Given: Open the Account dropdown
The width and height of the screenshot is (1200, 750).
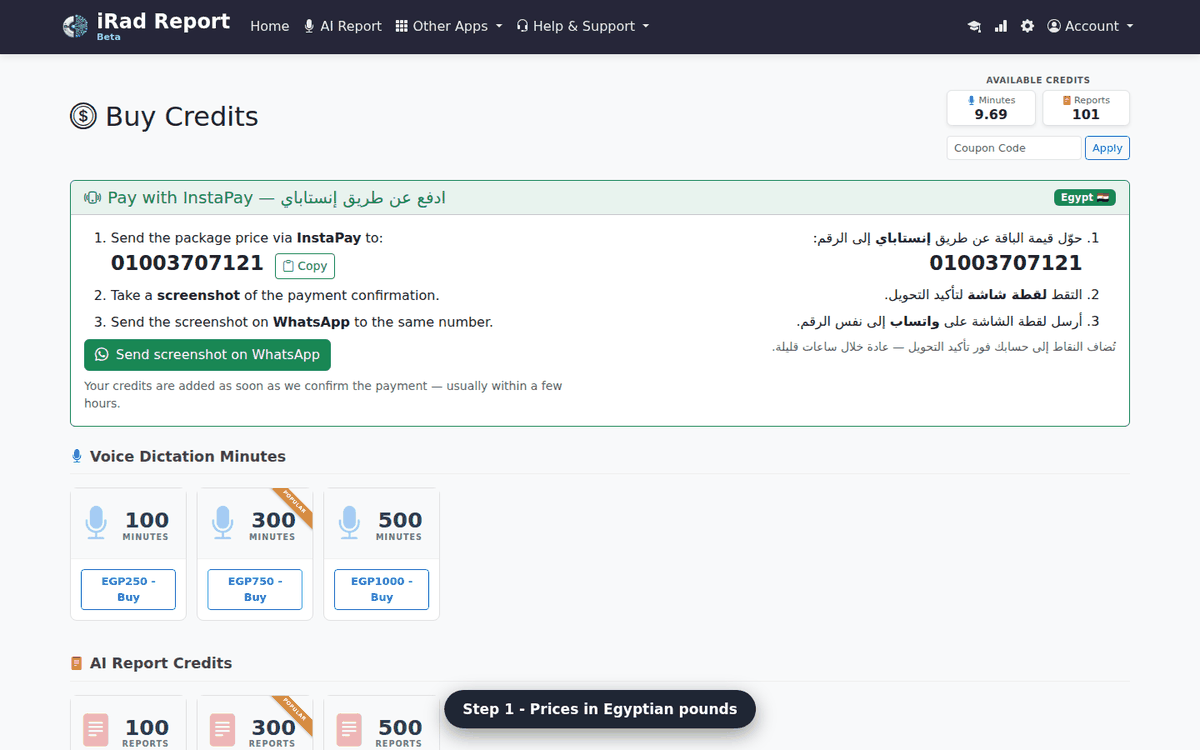Looking at the screenshot, I should (x=1090, y=26).
